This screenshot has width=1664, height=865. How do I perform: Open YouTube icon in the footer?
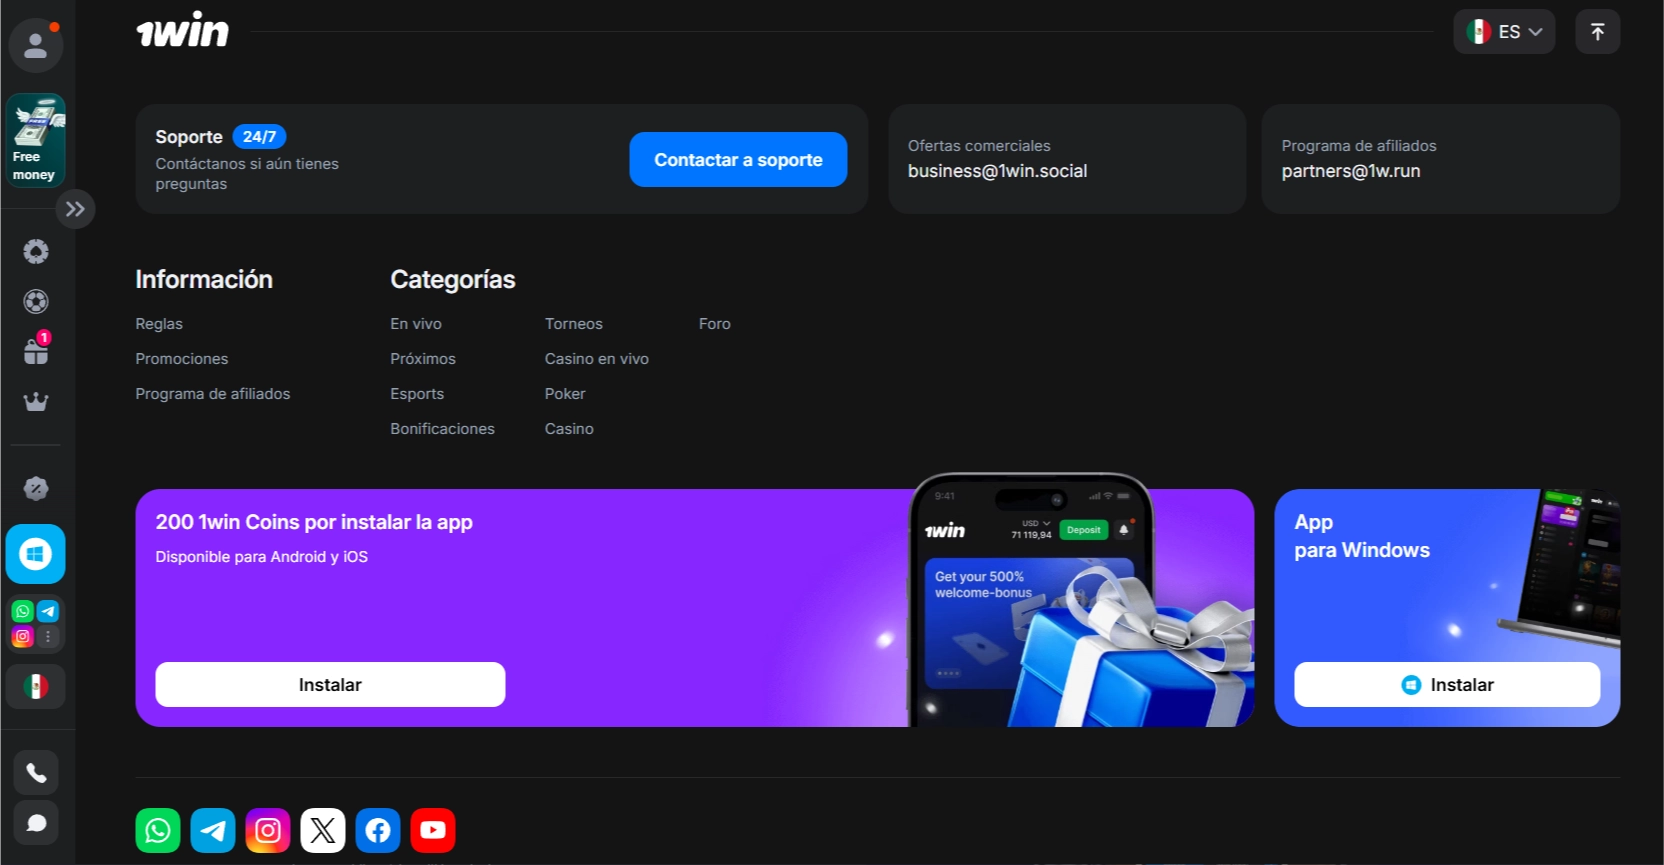tap(433, 830)
